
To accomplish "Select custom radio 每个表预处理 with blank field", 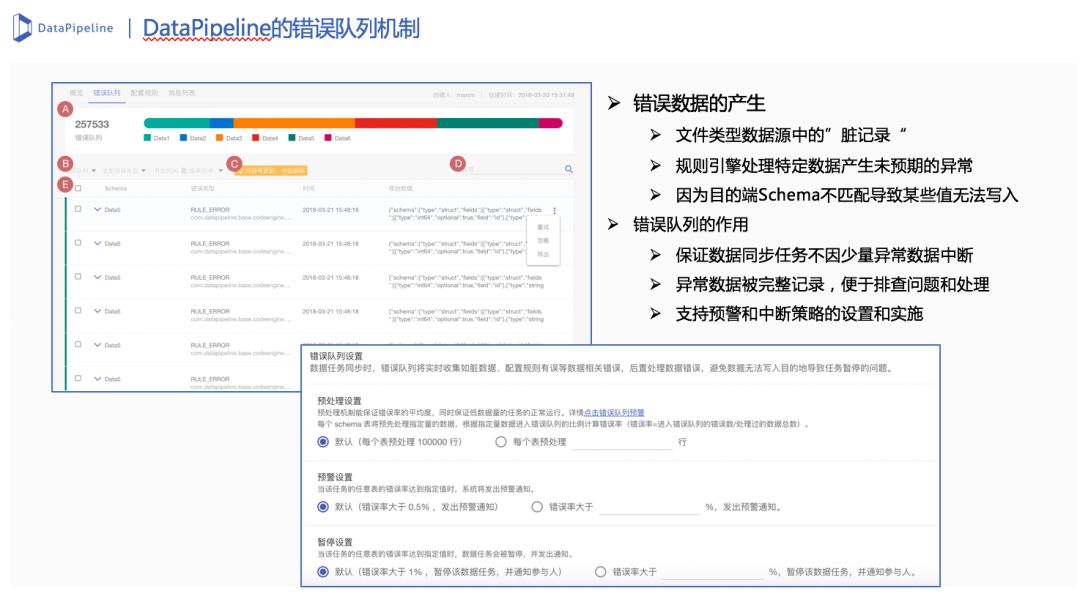I will tap(501, 442).
